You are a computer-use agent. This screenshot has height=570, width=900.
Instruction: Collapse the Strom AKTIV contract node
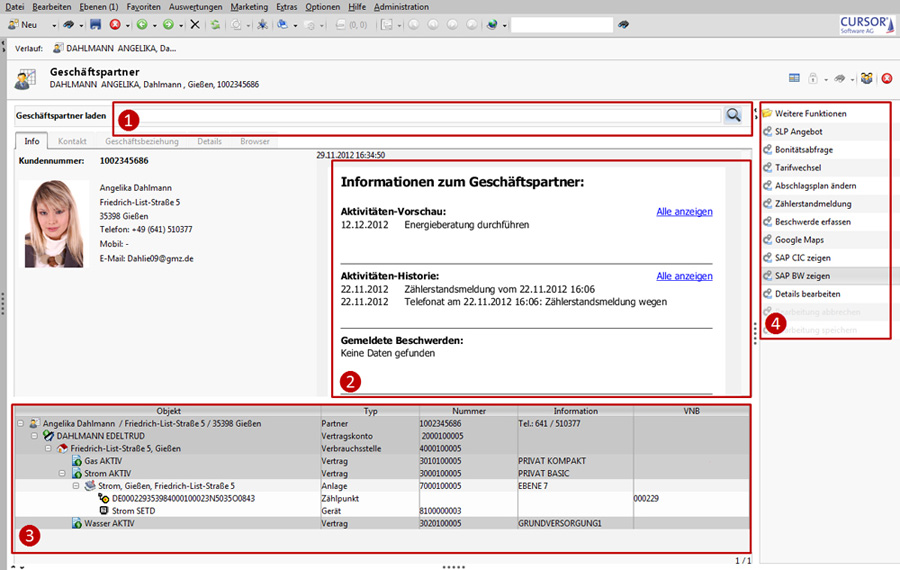[63, 473]
